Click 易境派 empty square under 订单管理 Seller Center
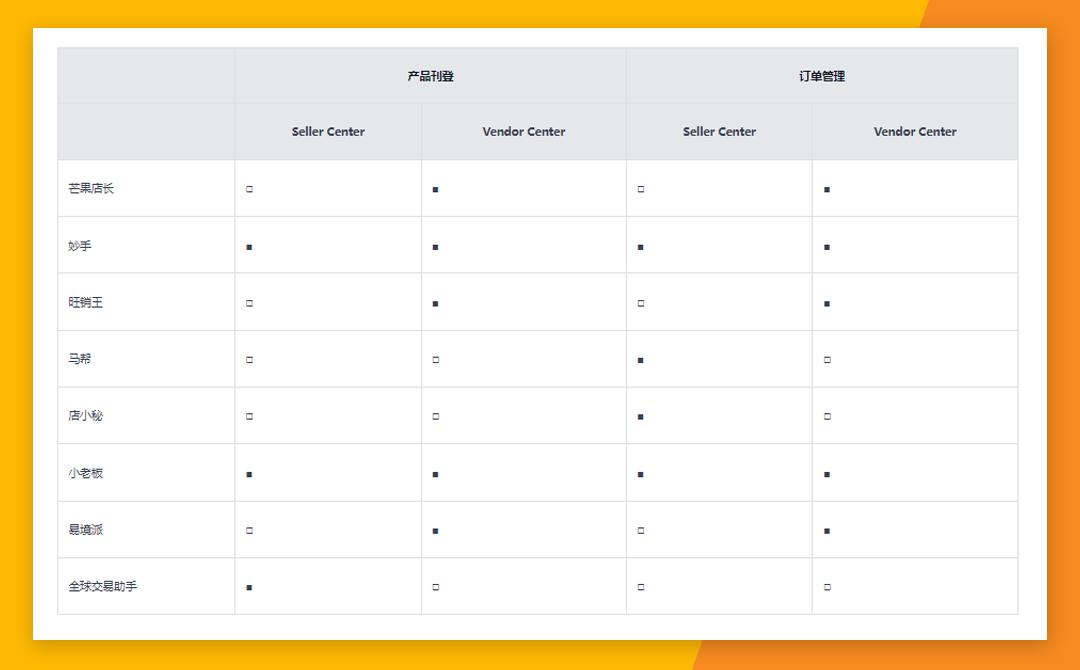The image size is (1080, 670). 641,530
